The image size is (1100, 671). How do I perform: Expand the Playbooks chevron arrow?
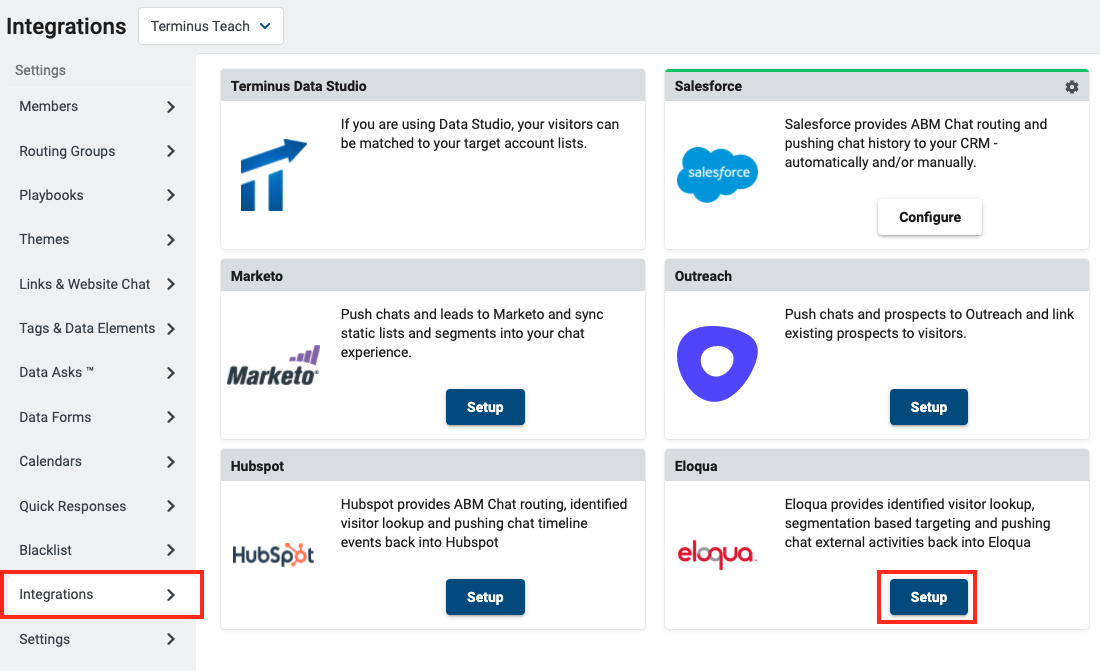pos(170,195)
